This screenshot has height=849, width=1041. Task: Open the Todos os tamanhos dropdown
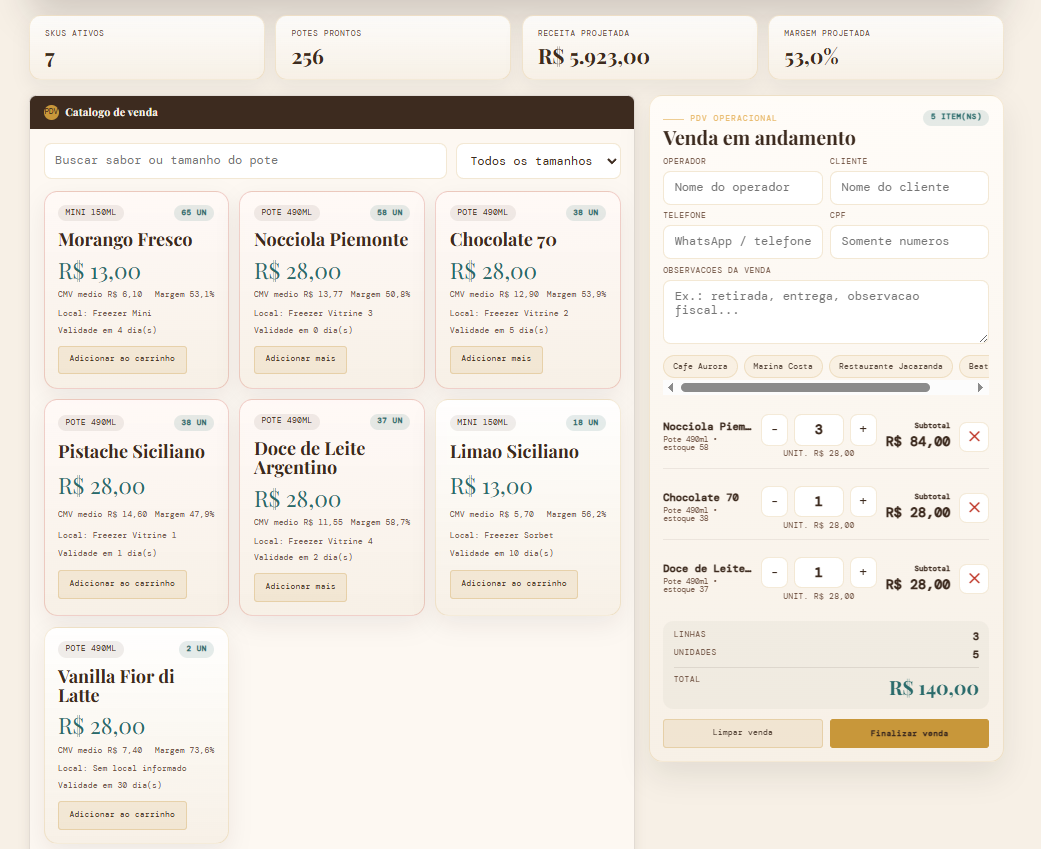[x=538, y=161]
